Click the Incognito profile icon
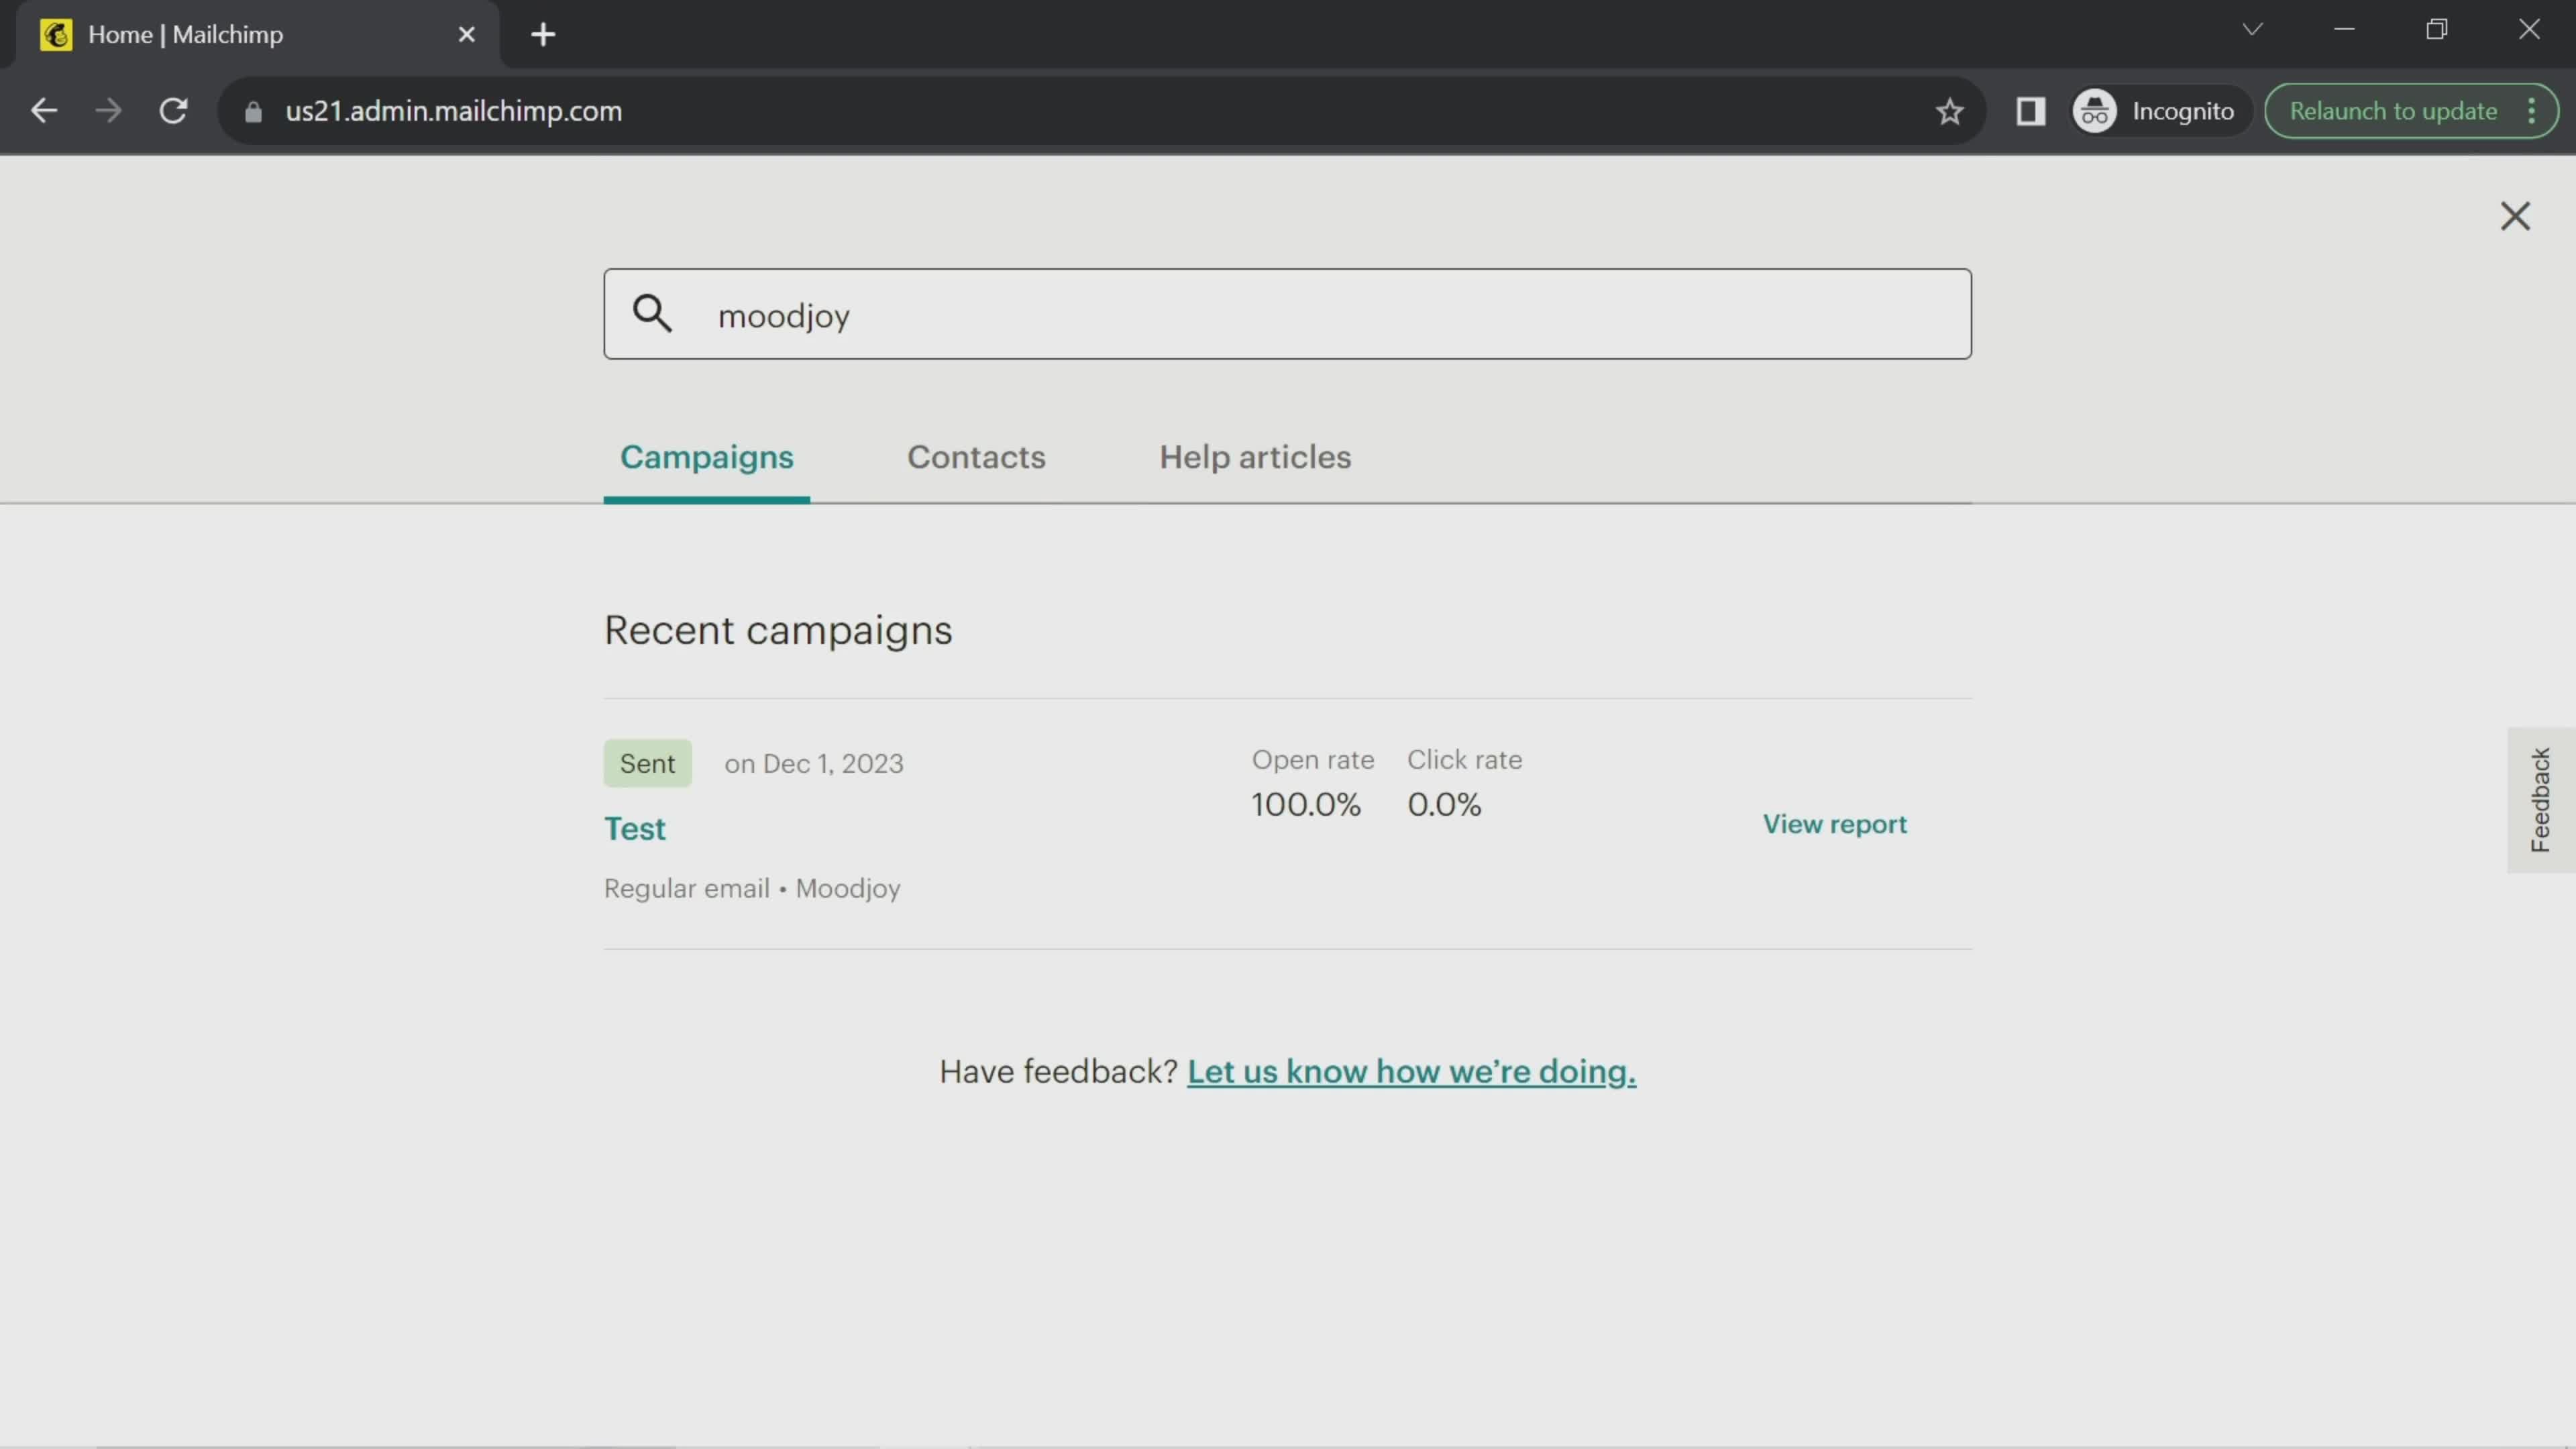This screenshot has width=2576, height=1449. point(2096,110)
